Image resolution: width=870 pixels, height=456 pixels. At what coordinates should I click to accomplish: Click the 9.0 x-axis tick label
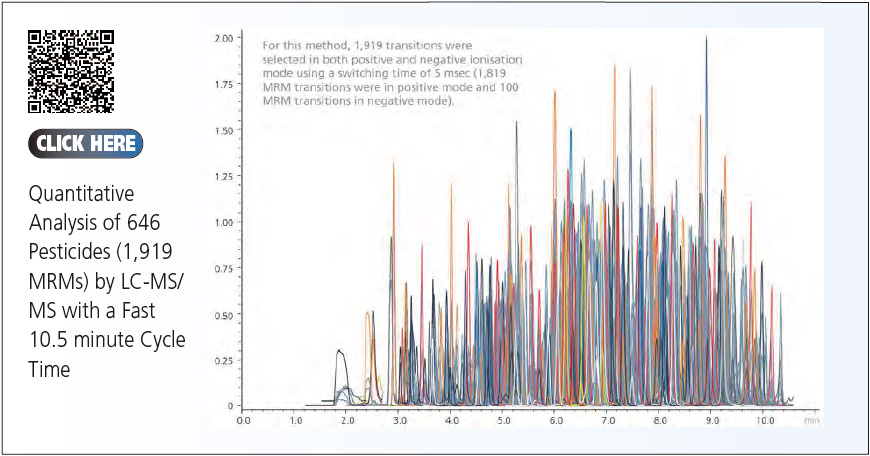click(x=712, y=420)
